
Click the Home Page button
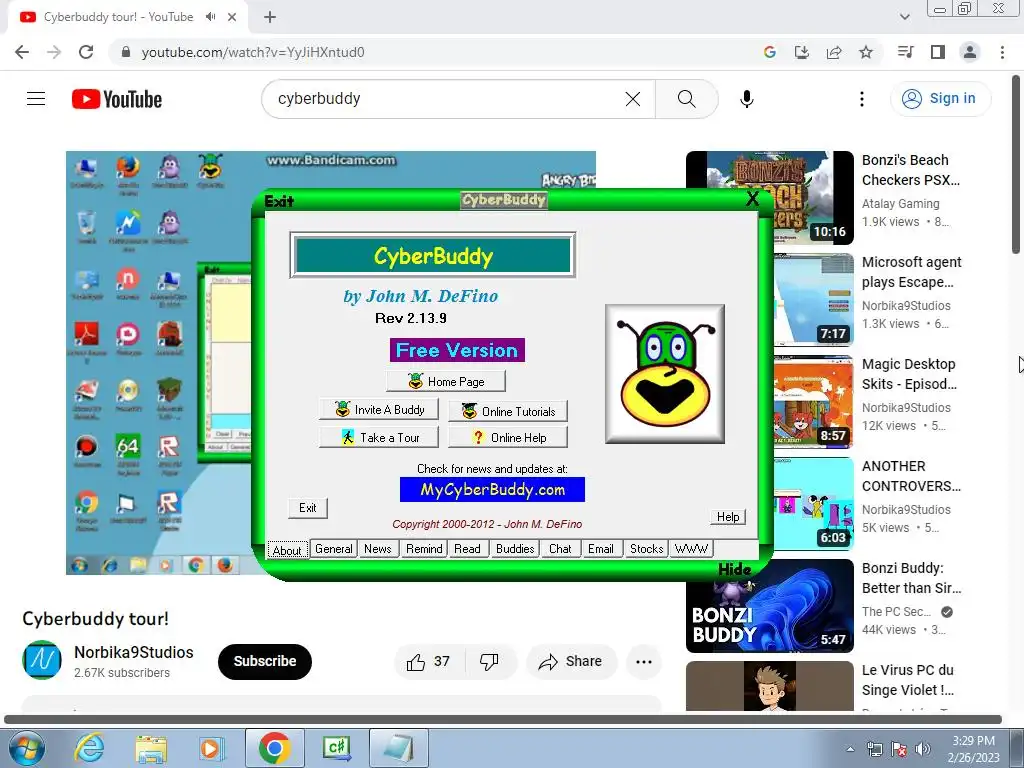[x=445, y=381]
